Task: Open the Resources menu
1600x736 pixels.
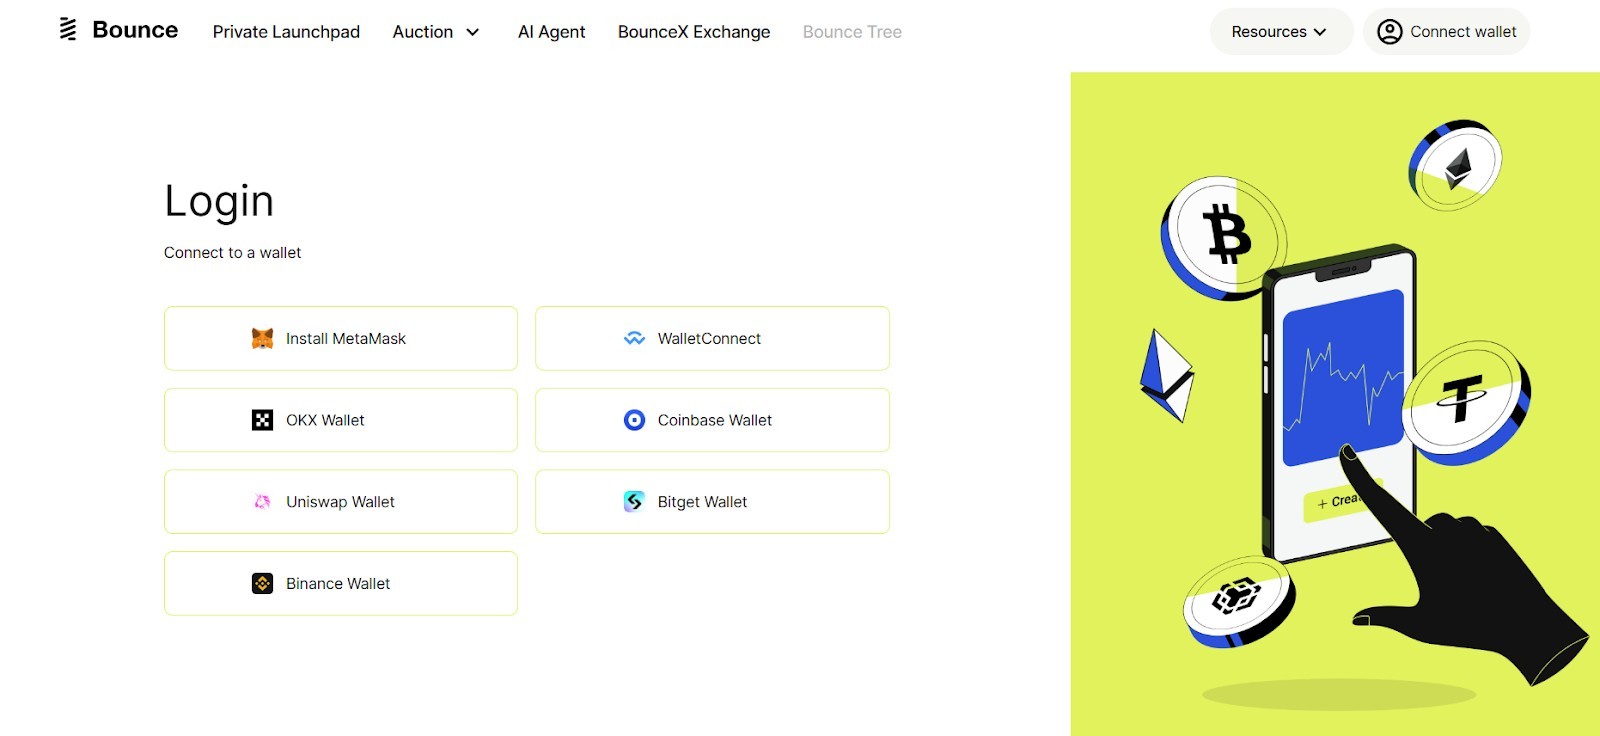Action: [x=1281, y=32]
